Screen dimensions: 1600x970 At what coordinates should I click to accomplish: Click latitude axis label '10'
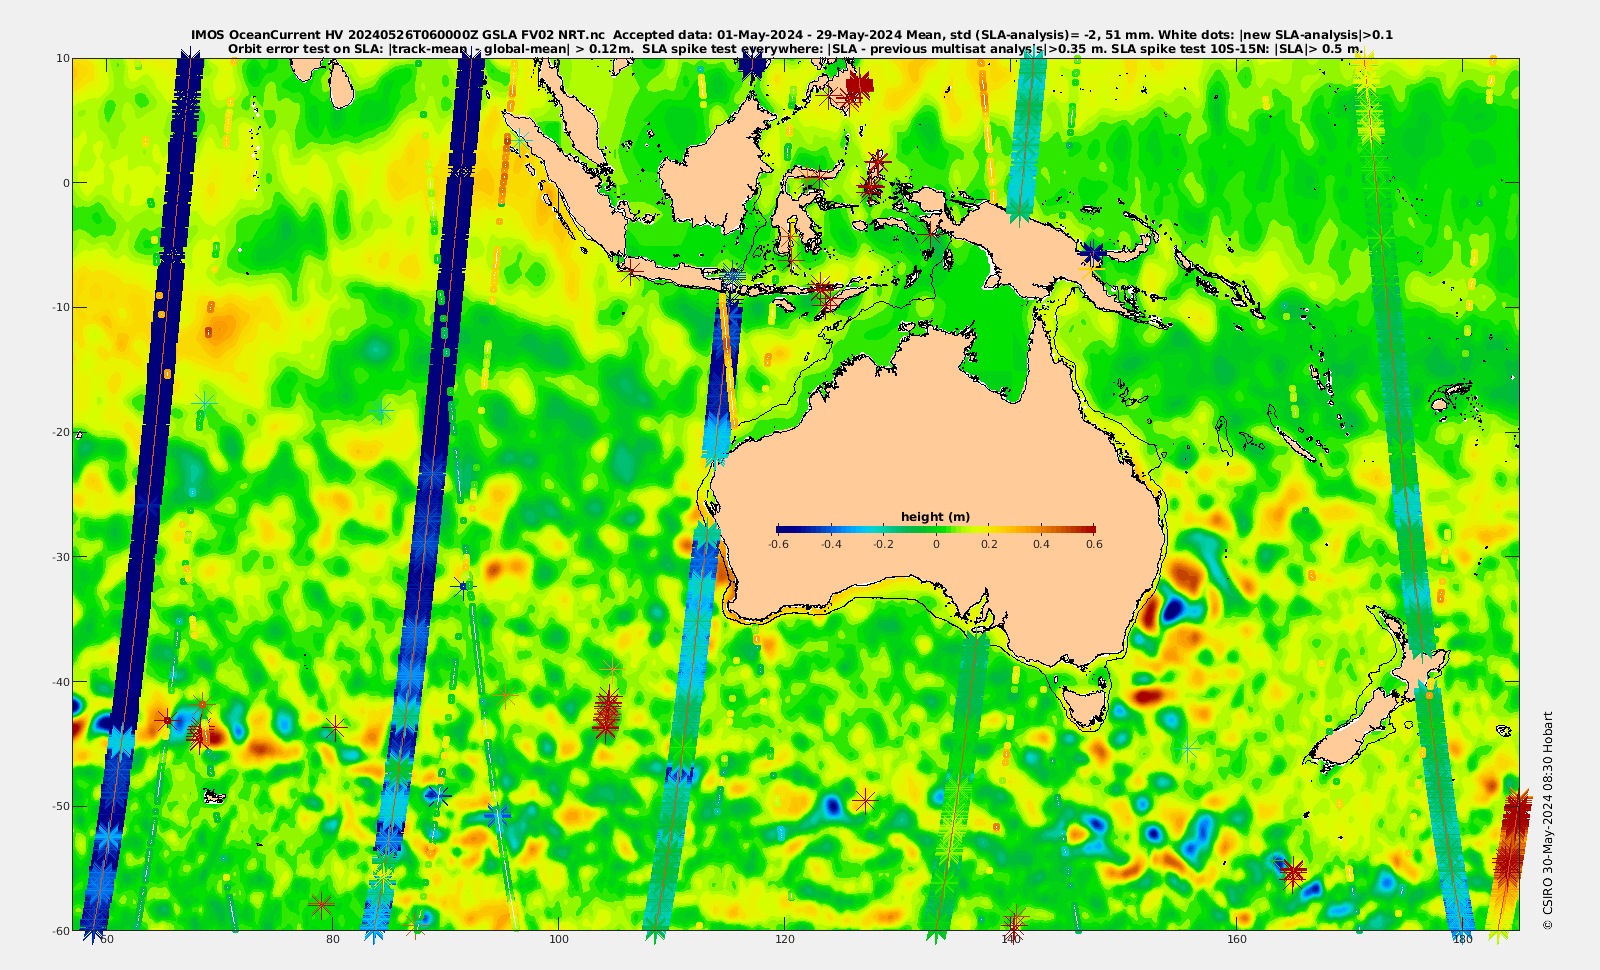[63, 58]
